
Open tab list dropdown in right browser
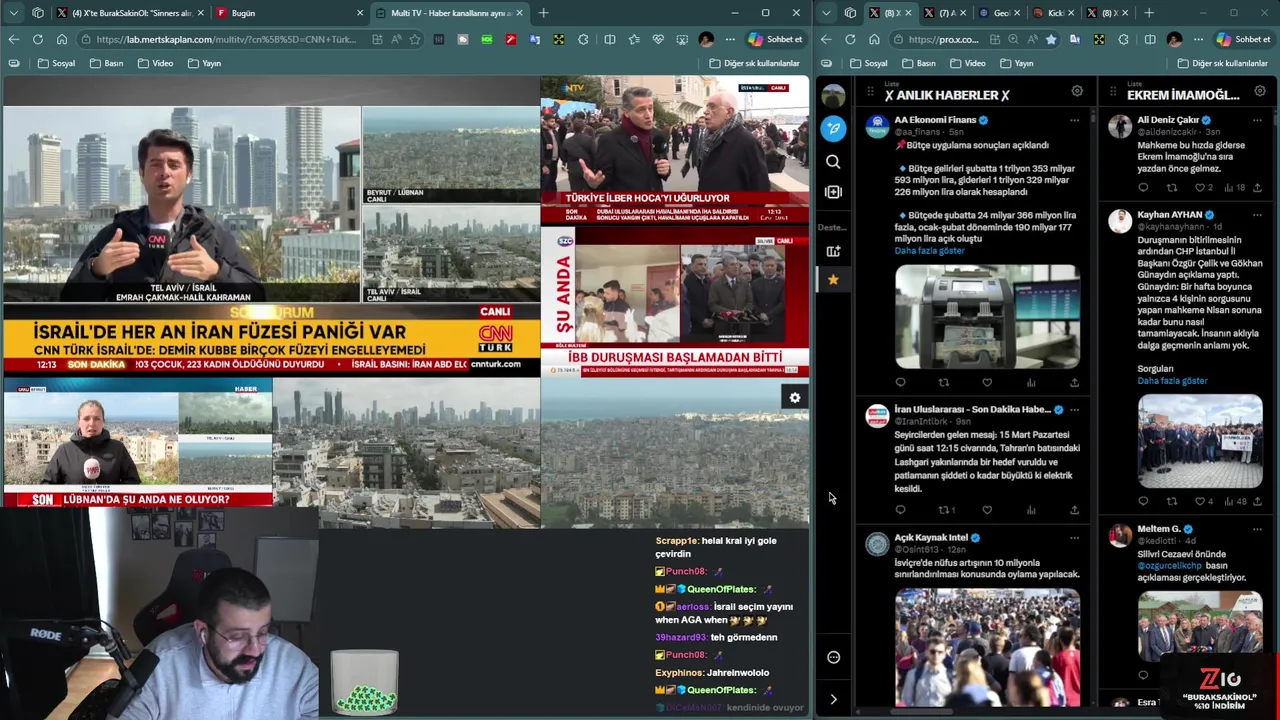point(825,13)
